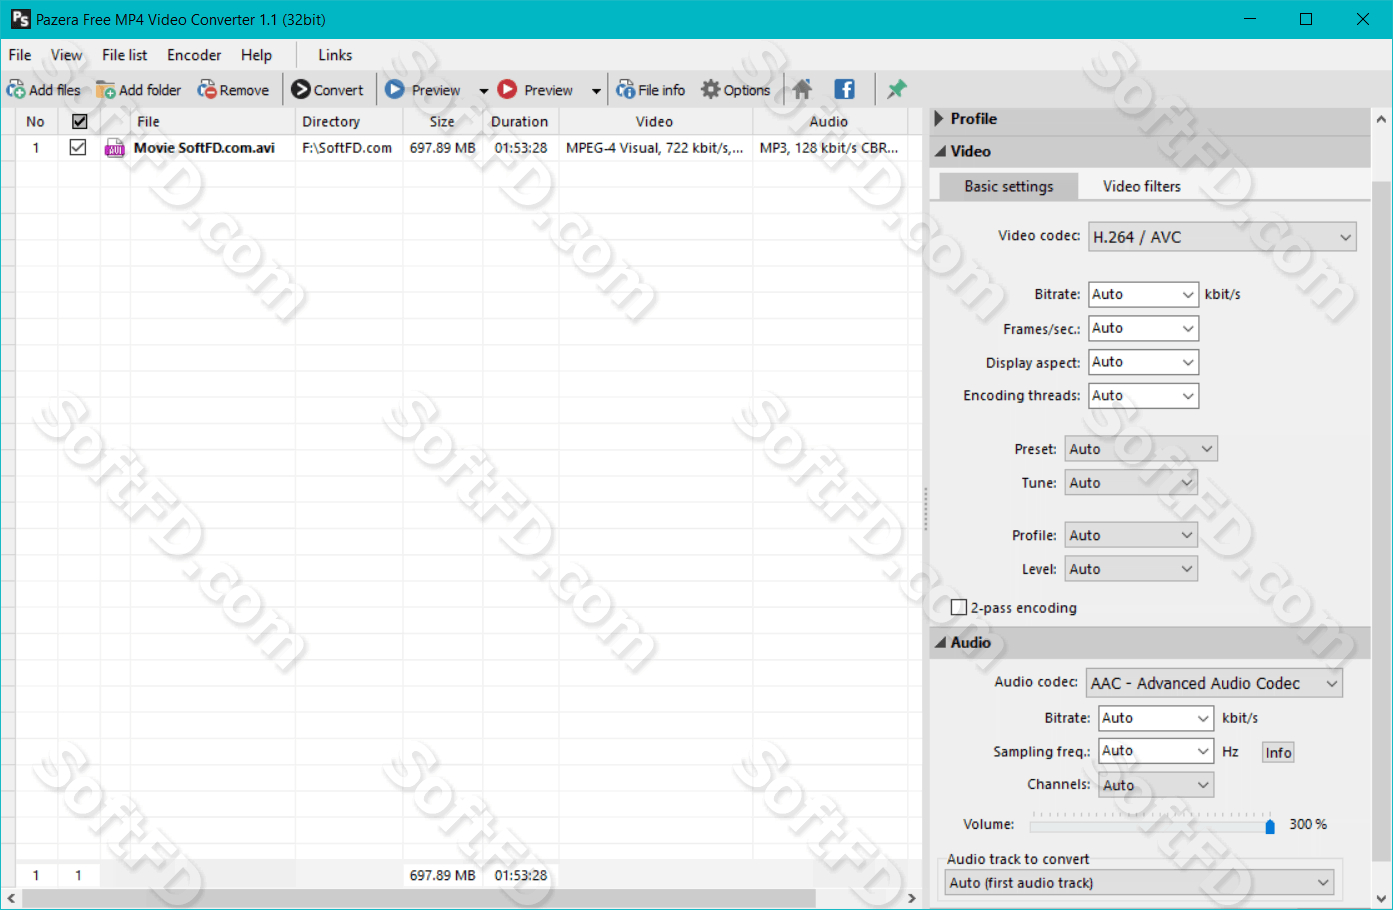Open File info from the toolbar
The image size is (1393, 910).
pyautogui.click(x=650, y=90)
